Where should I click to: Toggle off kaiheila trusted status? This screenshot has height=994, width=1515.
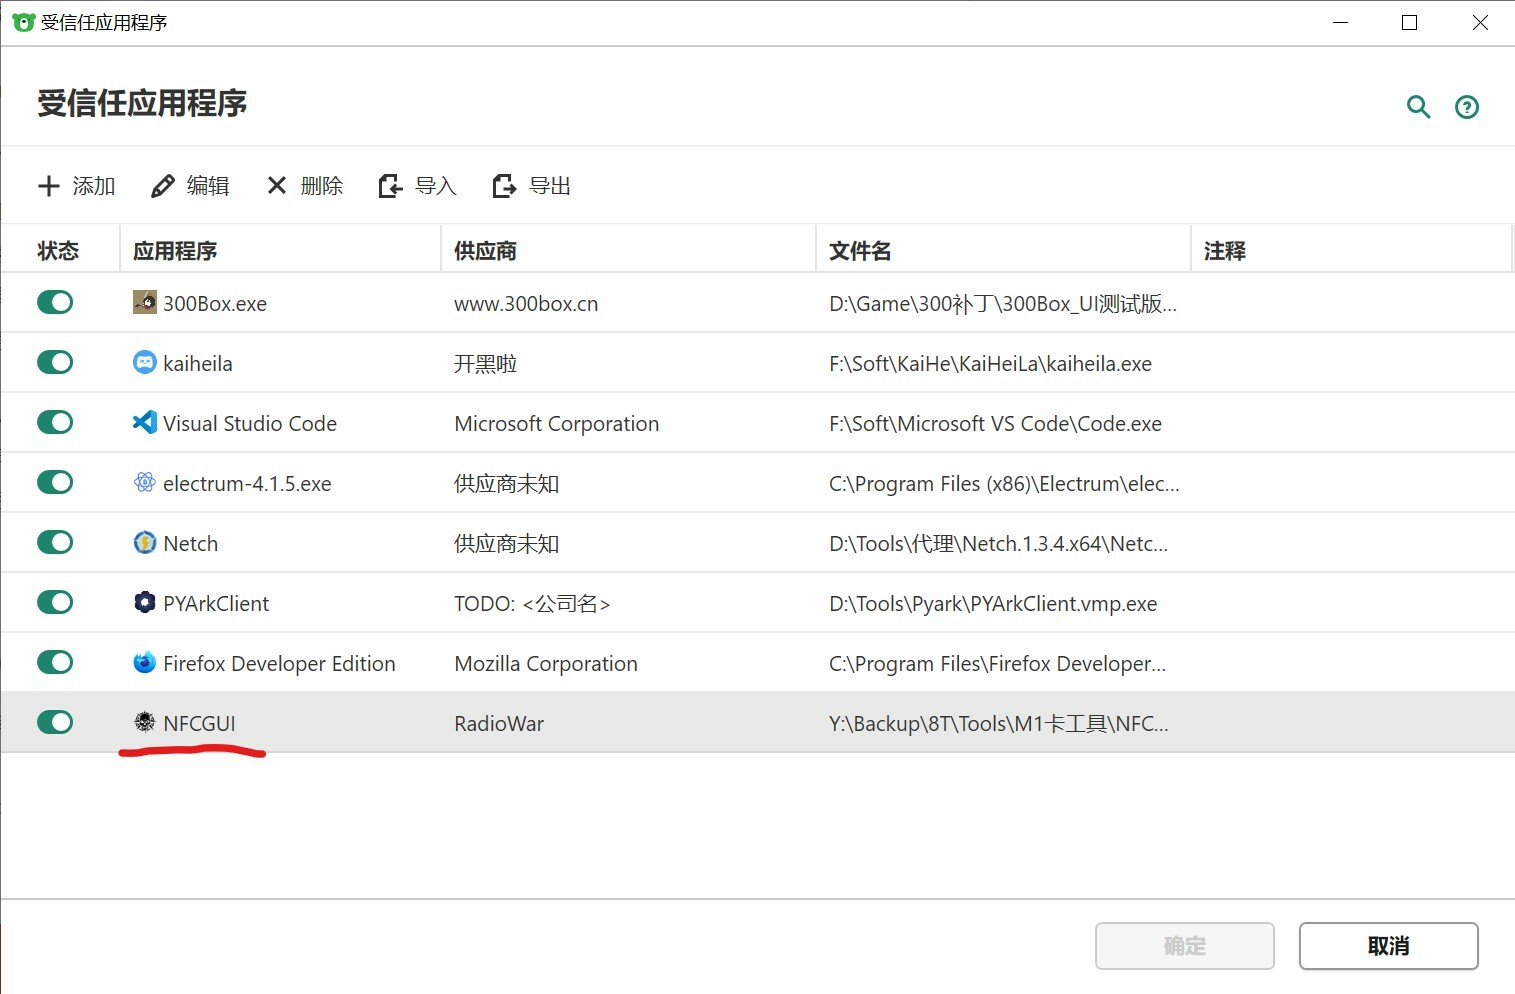tap(55, 362)
